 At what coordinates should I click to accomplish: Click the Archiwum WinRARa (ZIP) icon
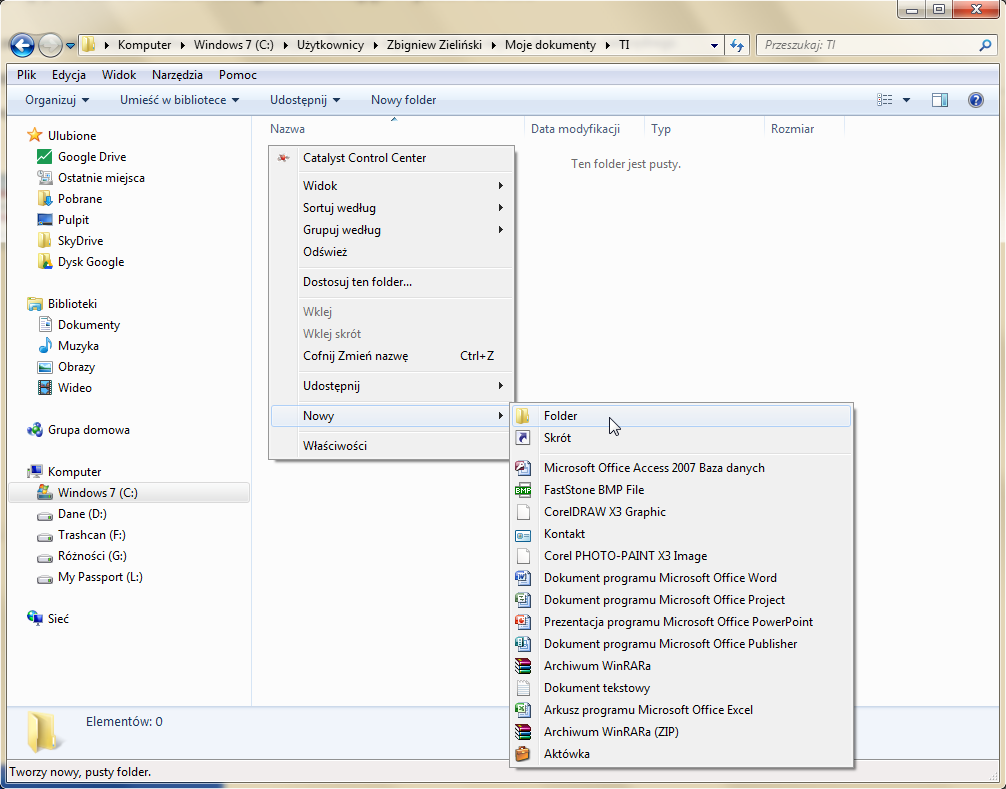523,732
